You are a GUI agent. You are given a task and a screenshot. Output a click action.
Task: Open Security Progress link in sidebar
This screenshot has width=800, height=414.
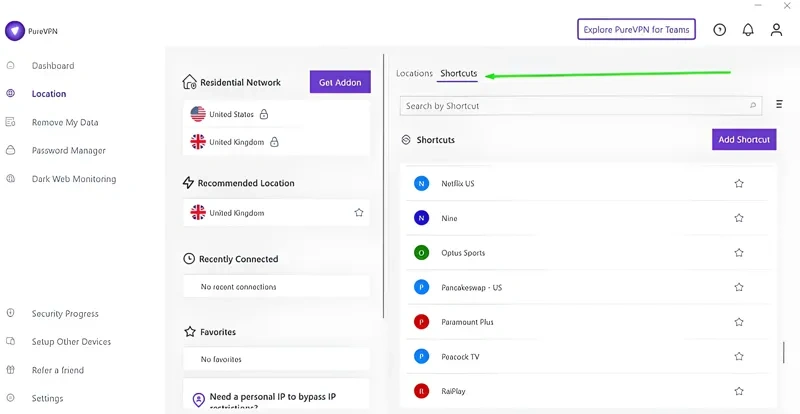point(65,313)
